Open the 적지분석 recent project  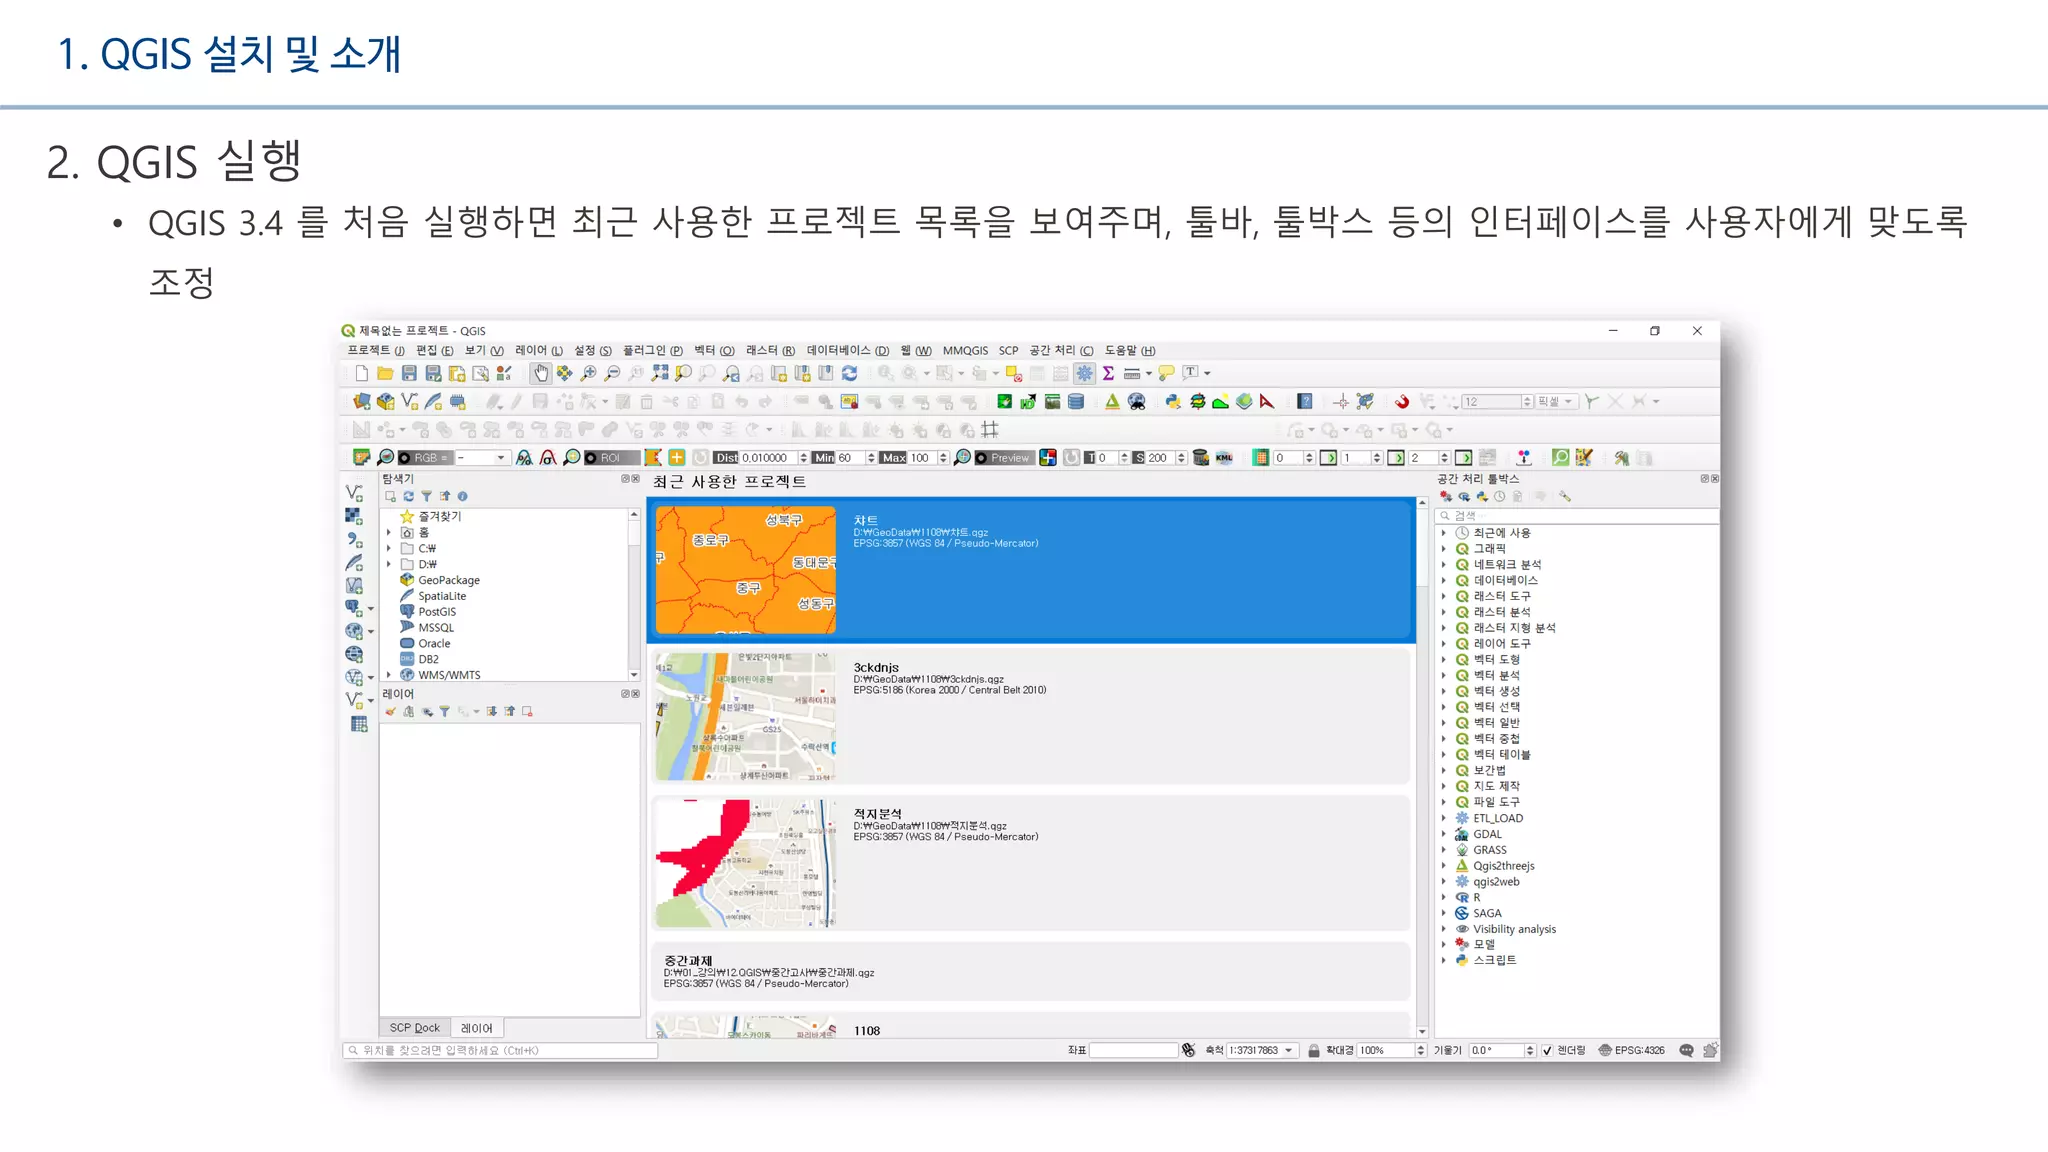point(1031,863)
